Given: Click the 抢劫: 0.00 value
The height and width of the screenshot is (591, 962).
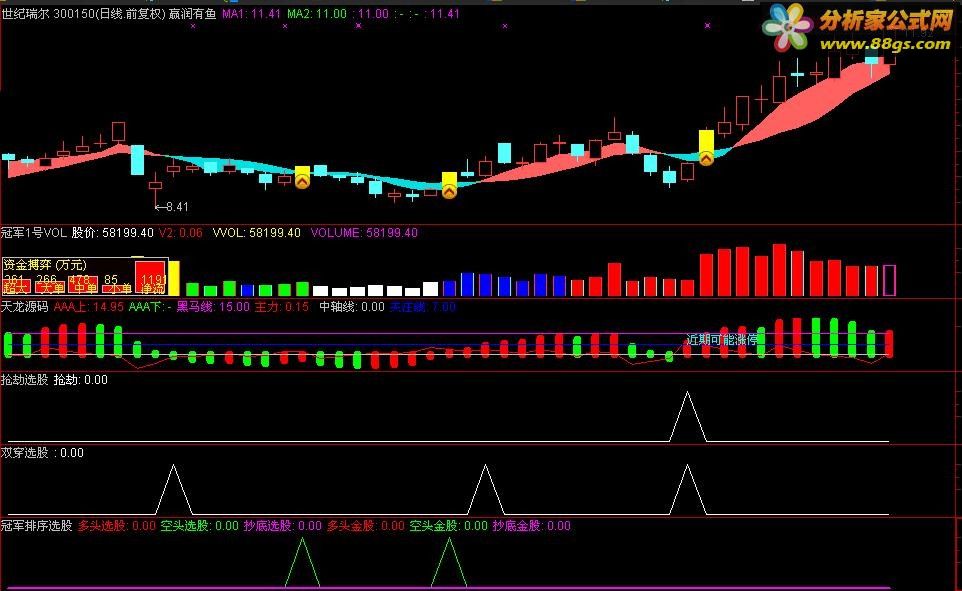Looking at the screenshot, I should (80, 379).
